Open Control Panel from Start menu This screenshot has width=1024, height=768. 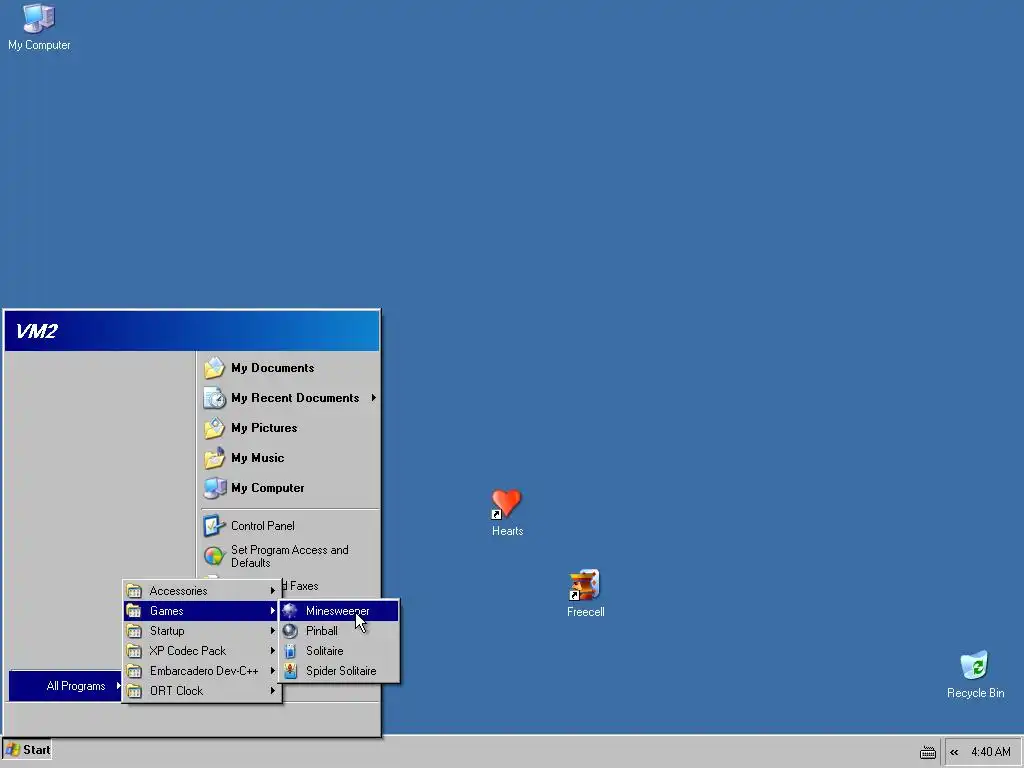click(x=289, y=526)
